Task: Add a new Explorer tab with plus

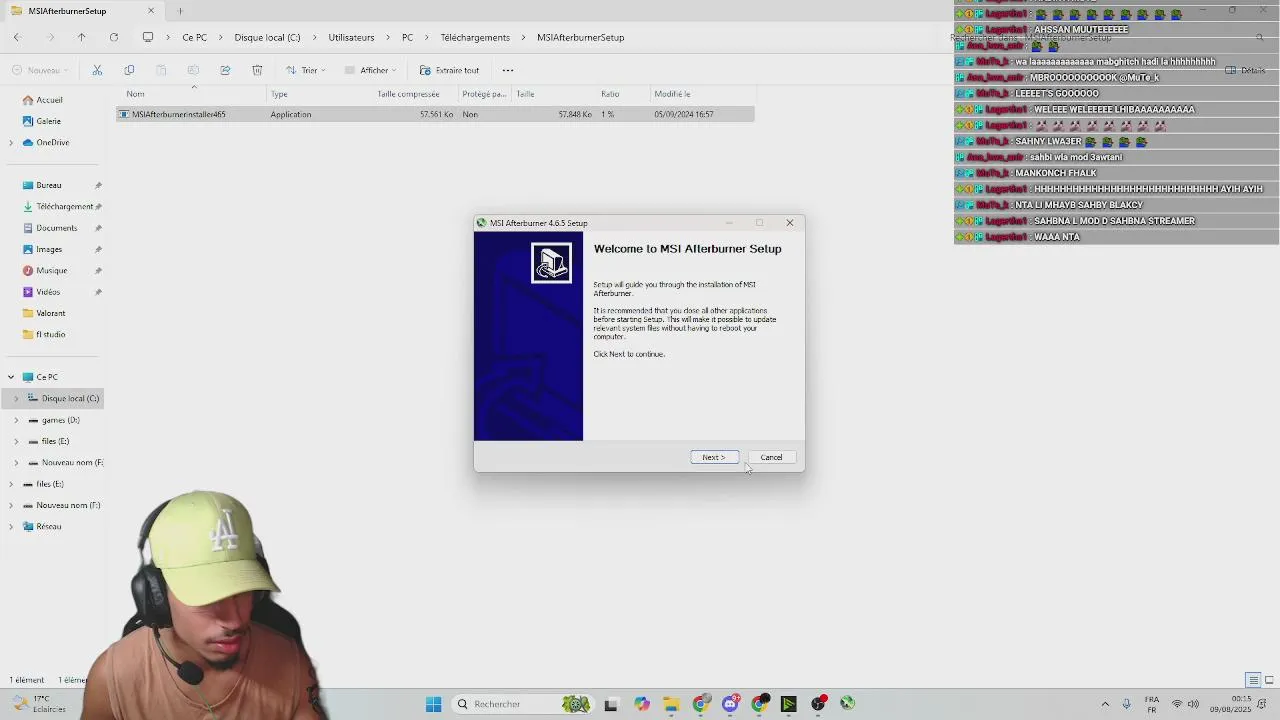Action: (x=180, y=11)
